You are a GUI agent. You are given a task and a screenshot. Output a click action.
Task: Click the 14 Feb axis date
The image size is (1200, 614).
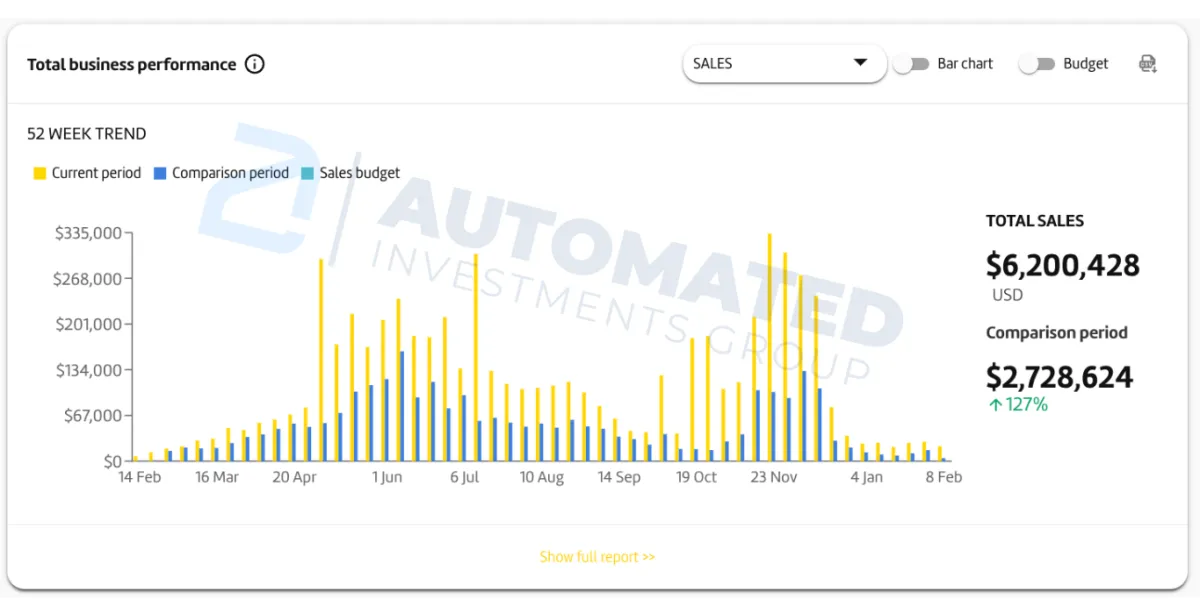(x=140, y=477)
